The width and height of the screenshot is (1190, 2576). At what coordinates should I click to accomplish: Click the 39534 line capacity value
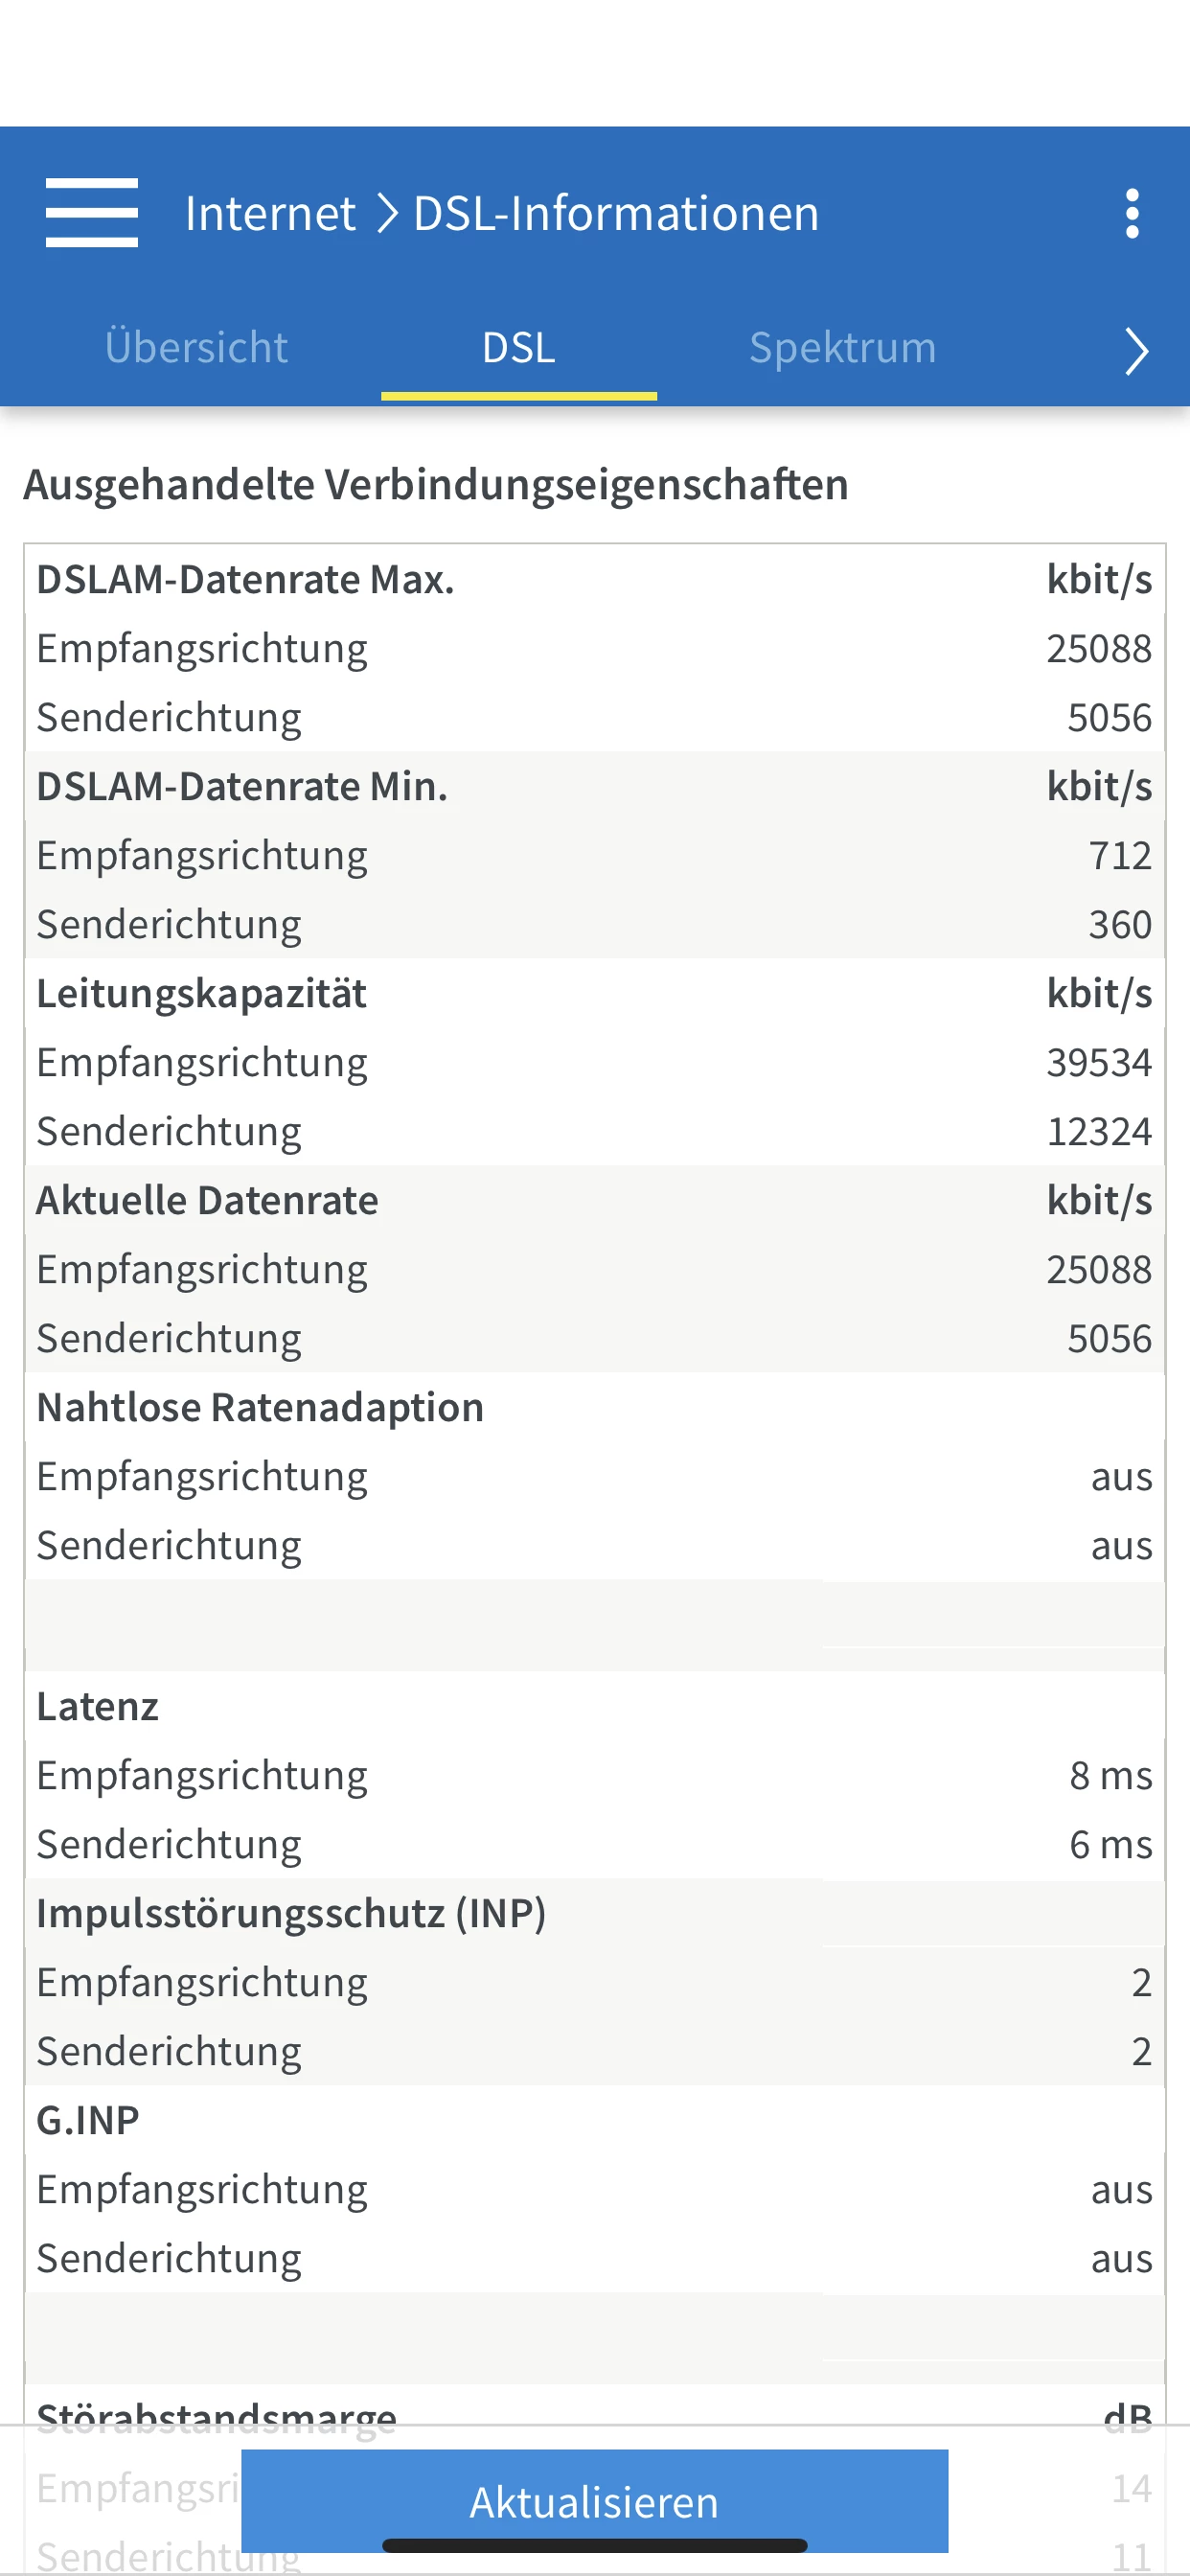tap(1098, 1063)
